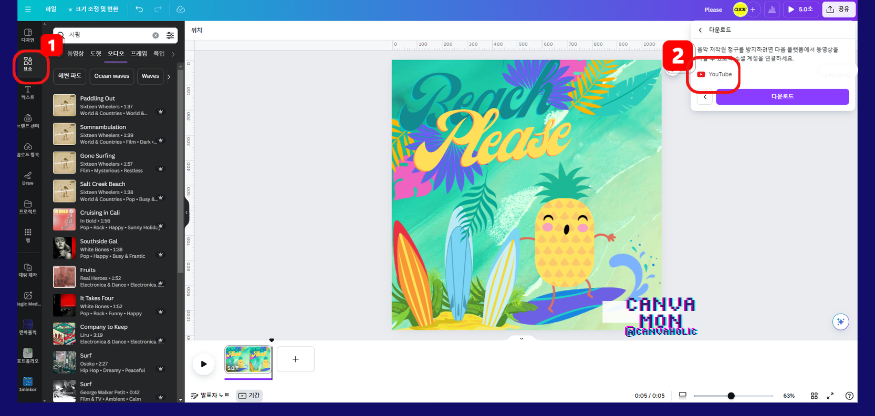The image size is (875, 416).
Task: Play the timeline preview
Action: coord(204,364)
